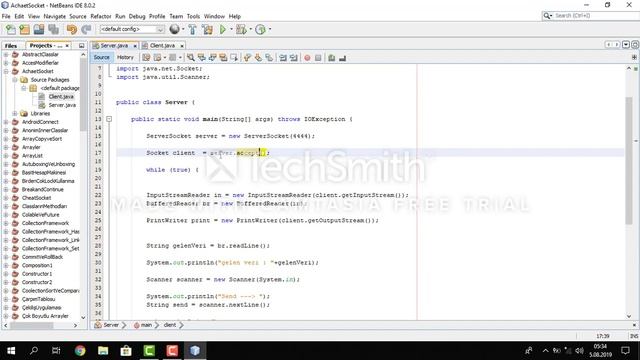Click the Undo arrow icon
The image size is (640, 360).
[x=72, y=29]
